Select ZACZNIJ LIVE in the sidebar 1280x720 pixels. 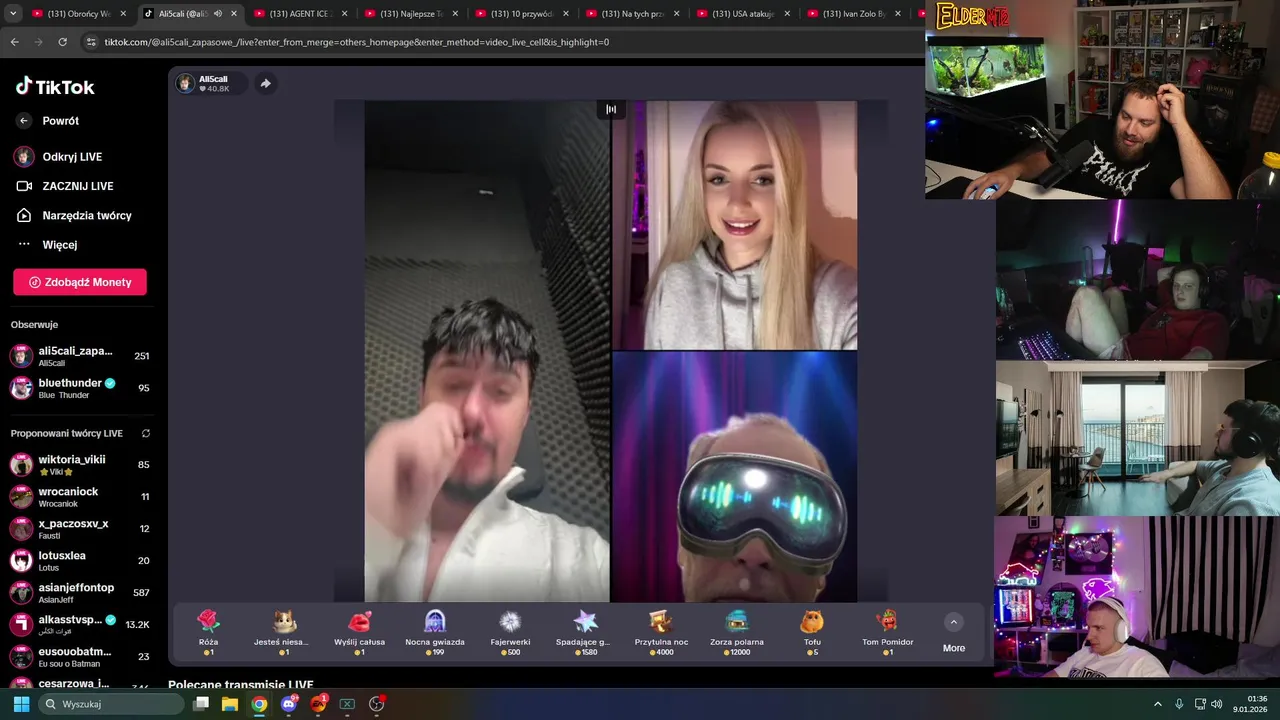click(77, 186)
